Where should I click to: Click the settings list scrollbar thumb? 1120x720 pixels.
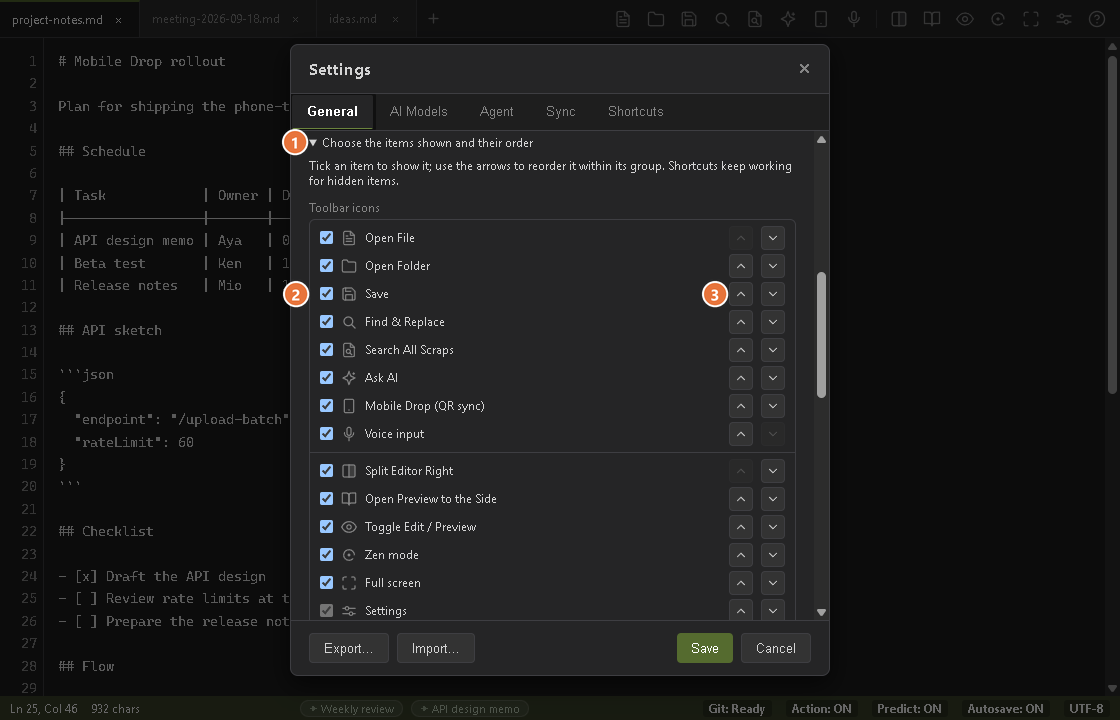point(821,334)
